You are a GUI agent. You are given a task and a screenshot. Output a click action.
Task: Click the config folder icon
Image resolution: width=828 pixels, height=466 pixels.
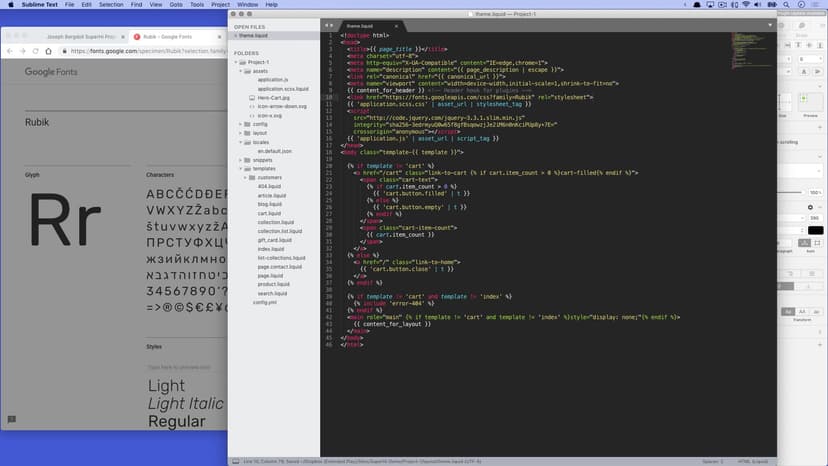pos(248,124)
